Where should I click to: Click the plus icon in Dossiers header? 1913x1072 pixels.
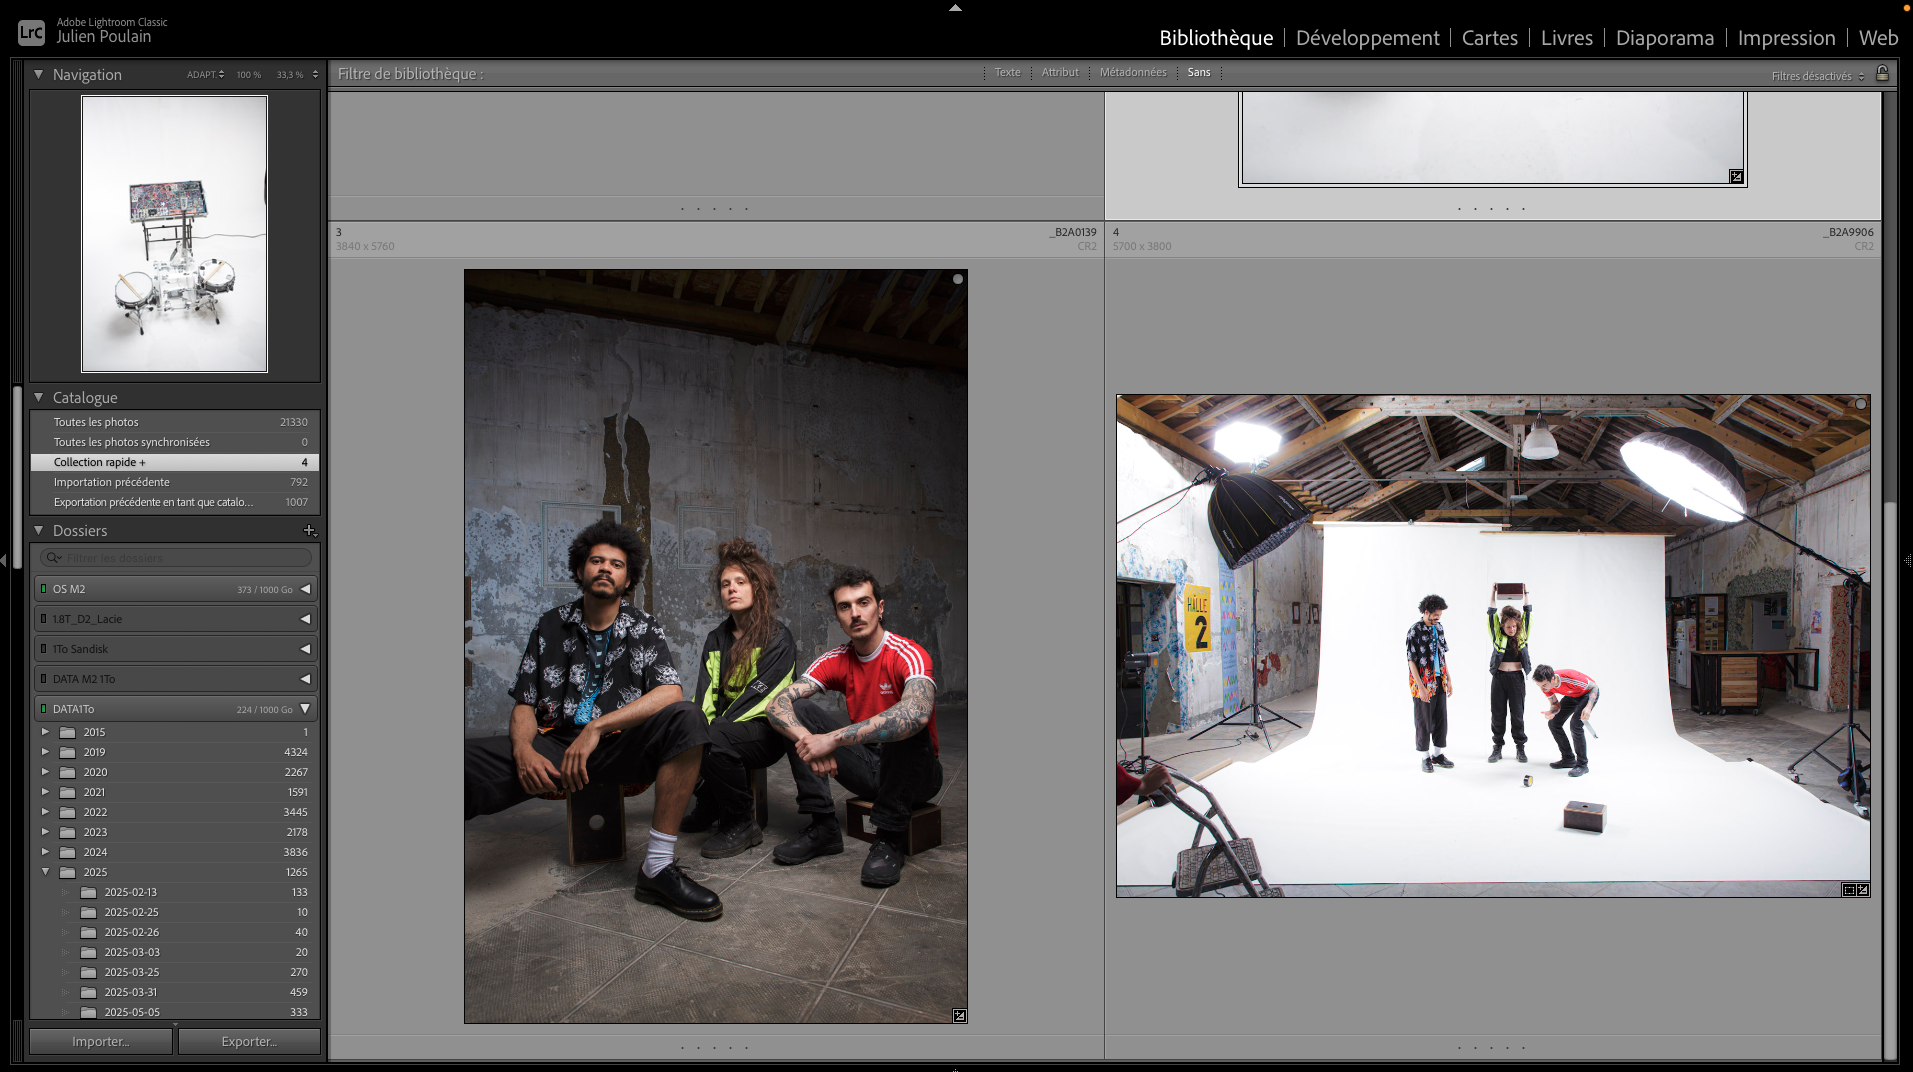[x=309, y=531]
